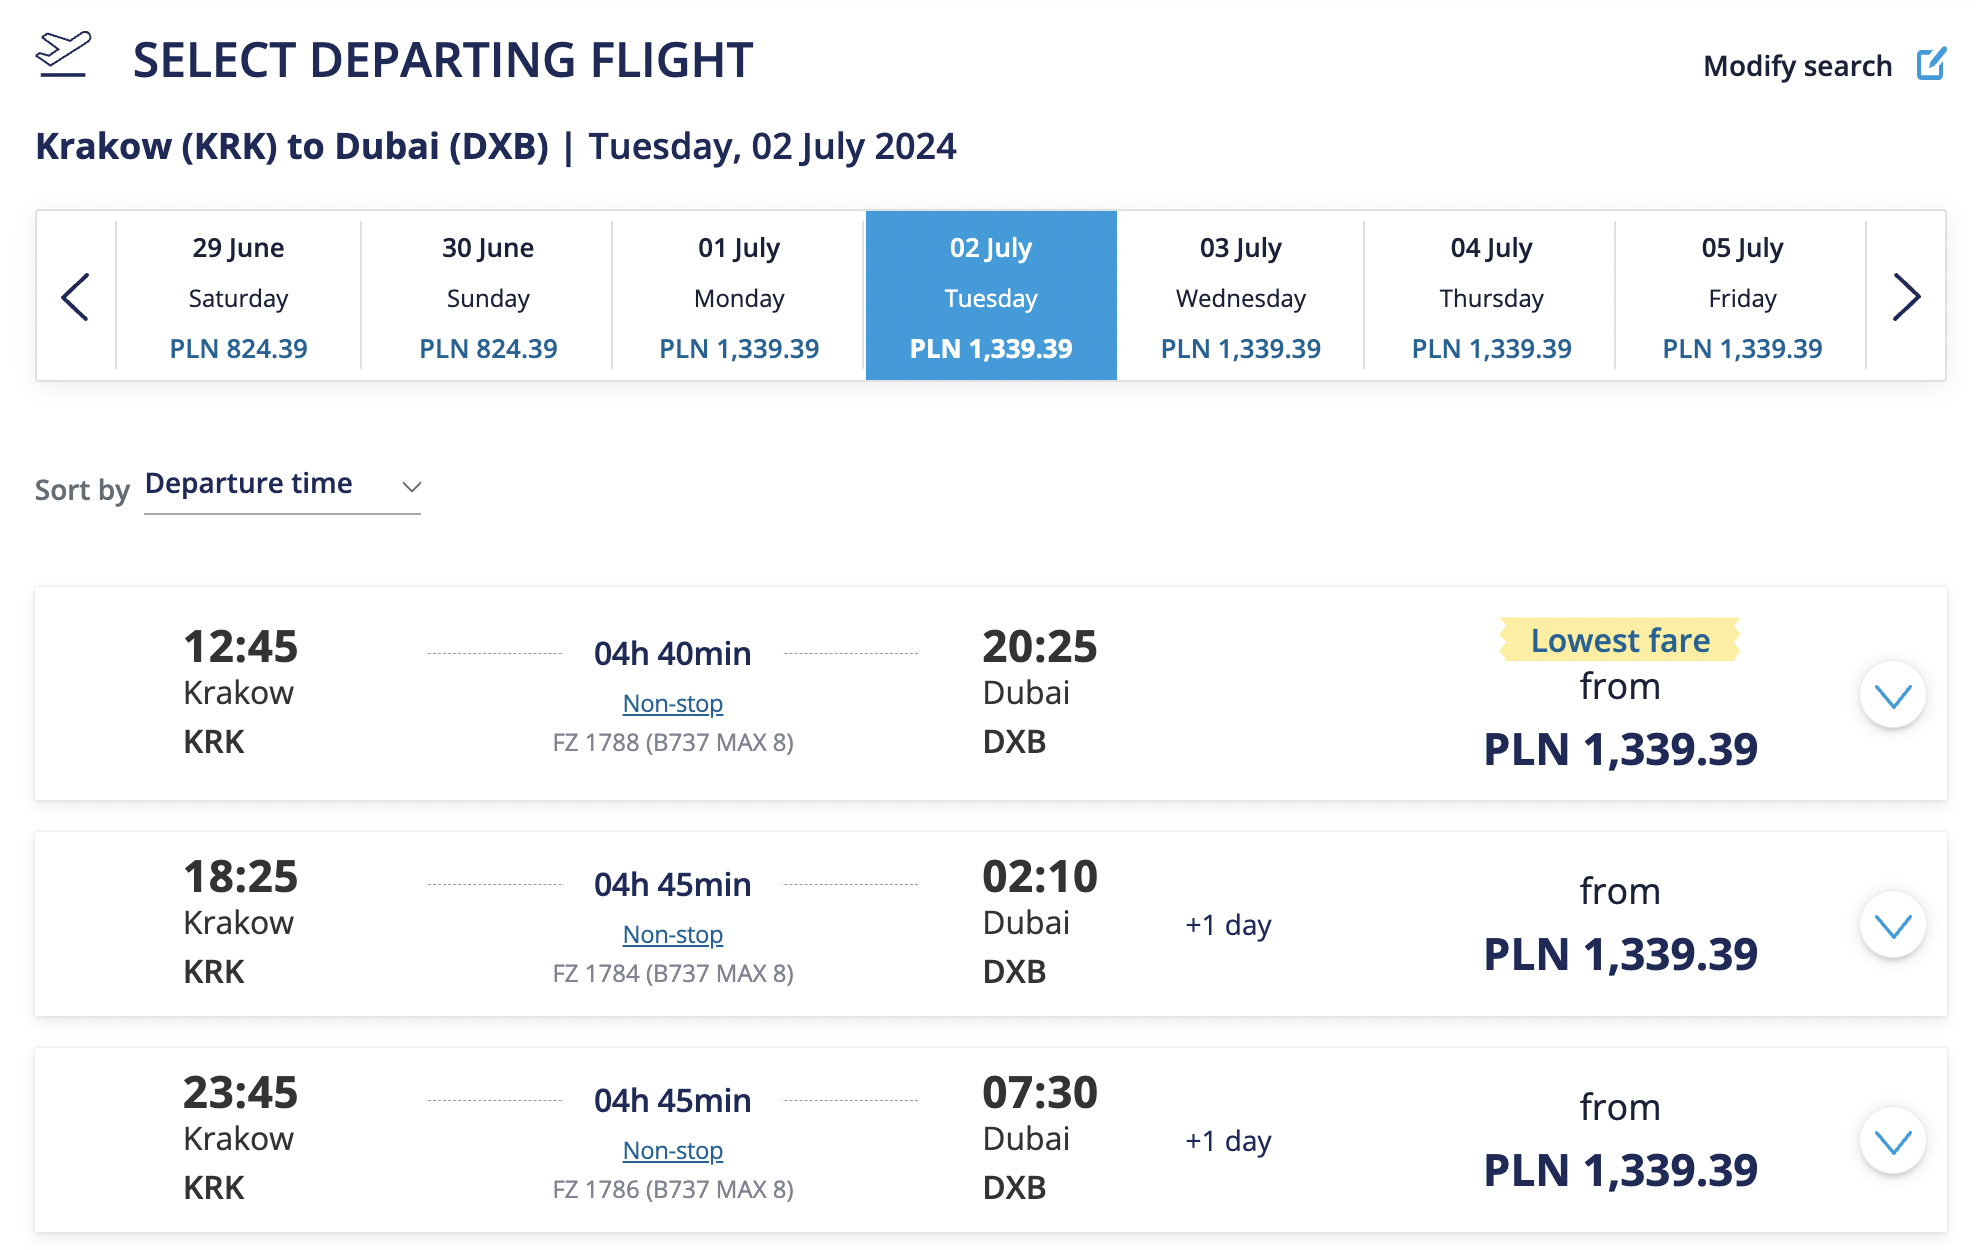Select the 30 June Sunday date tab

click(488, 296)
